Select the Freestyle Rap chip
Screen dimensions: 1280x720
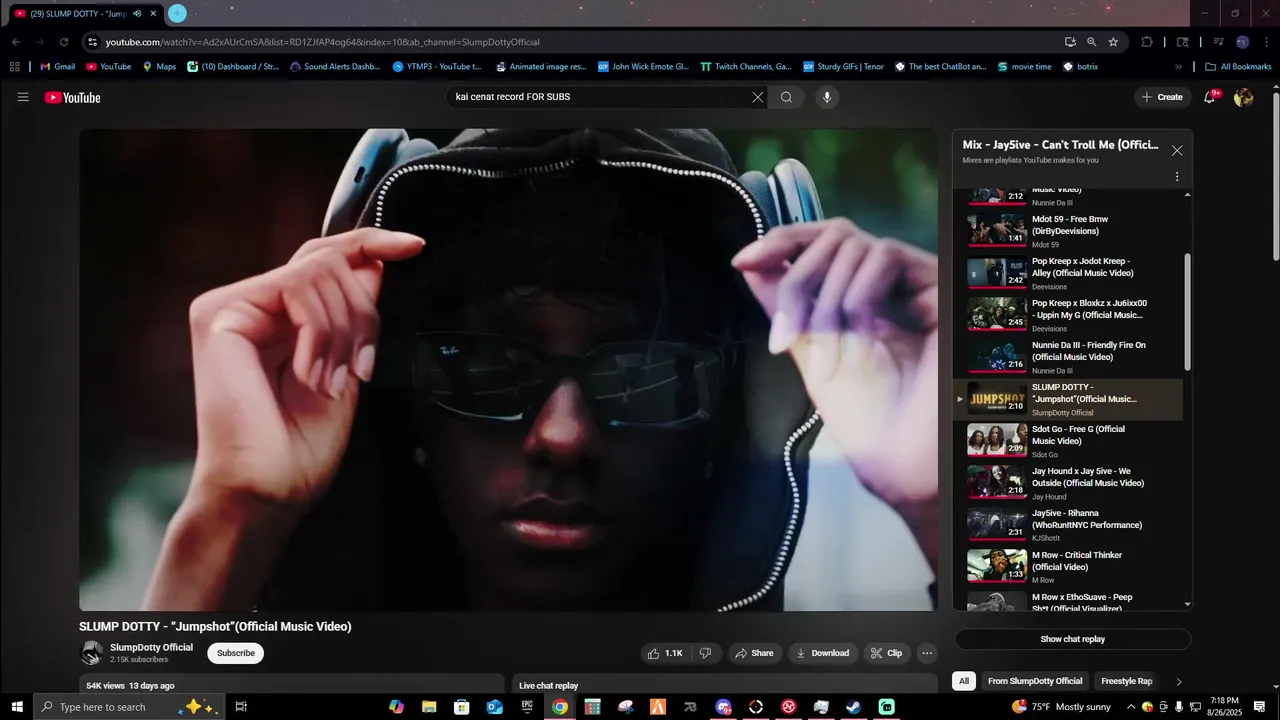tap(1127, 681)
